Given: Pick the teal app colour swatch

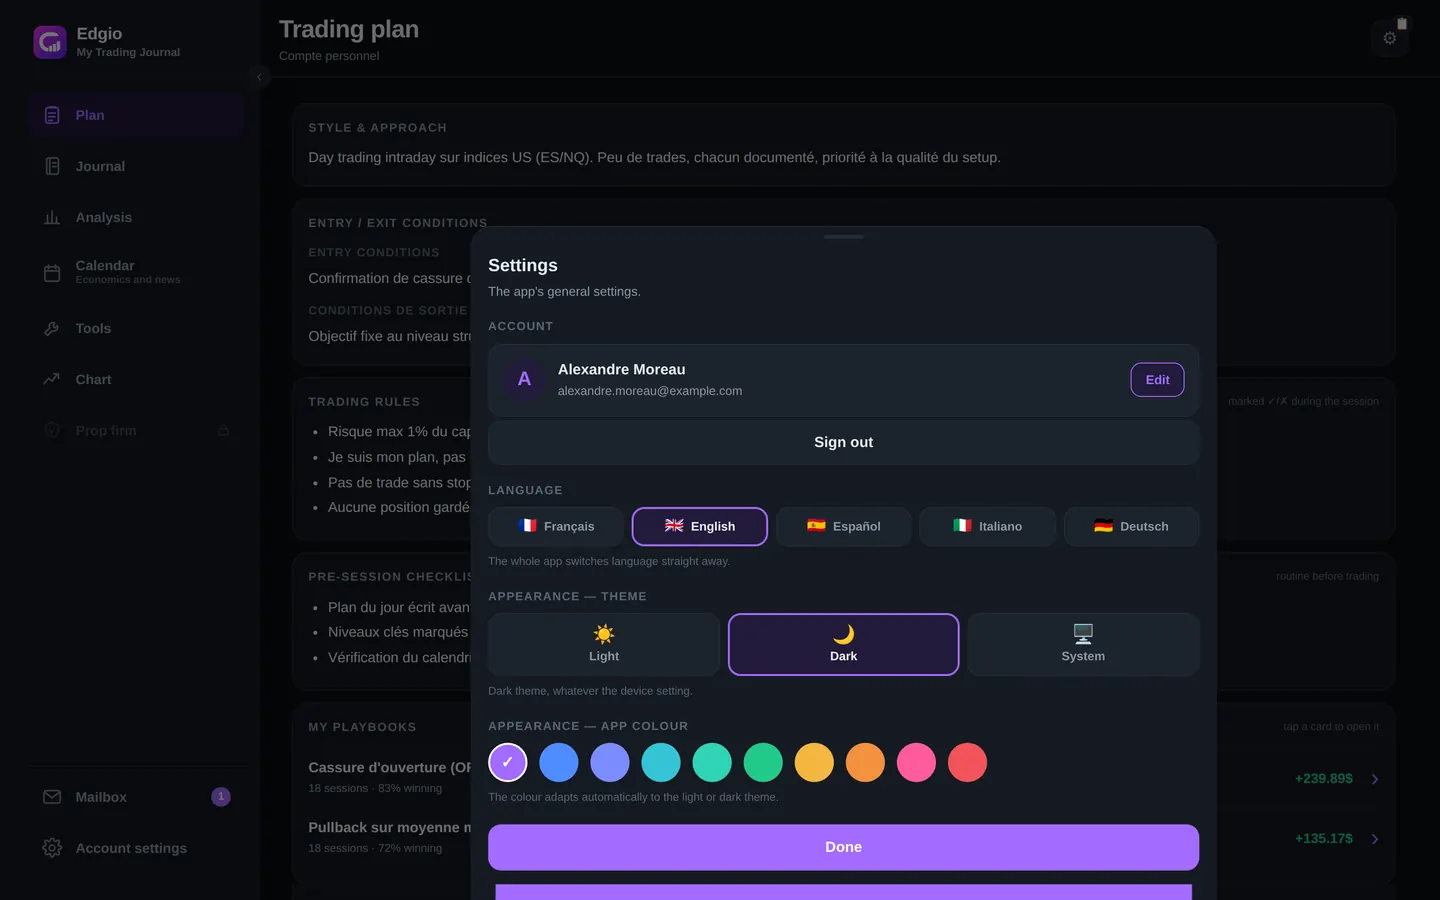Looking at the screenshot, I should click(712, 762).
